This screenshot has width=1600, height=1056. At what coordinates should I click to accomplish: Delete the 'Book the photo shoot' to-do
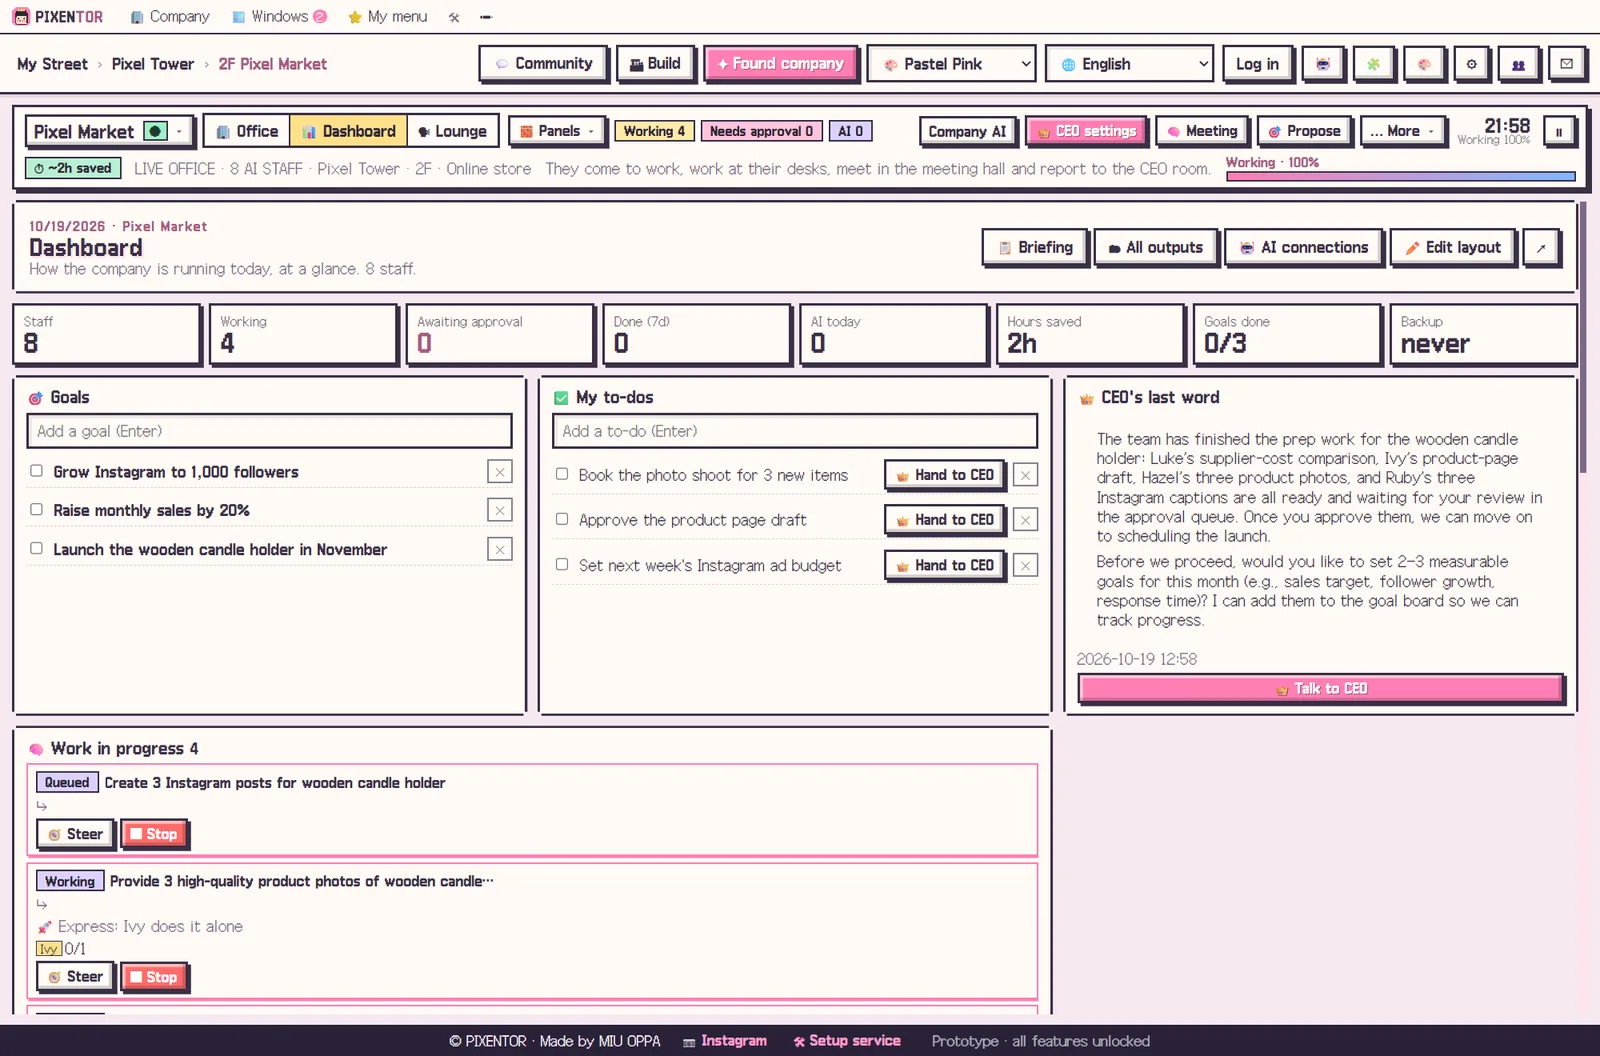[1025, 475]
